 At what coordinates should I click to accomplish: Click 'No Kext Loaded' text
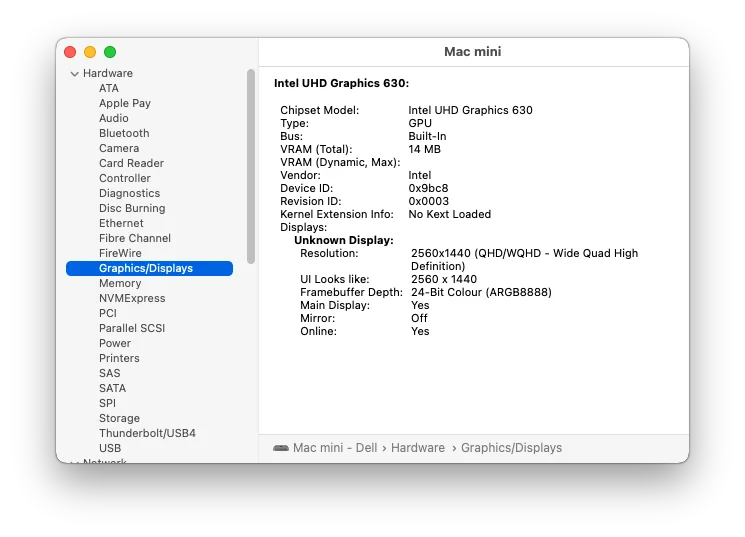click(x=449, y=214)
